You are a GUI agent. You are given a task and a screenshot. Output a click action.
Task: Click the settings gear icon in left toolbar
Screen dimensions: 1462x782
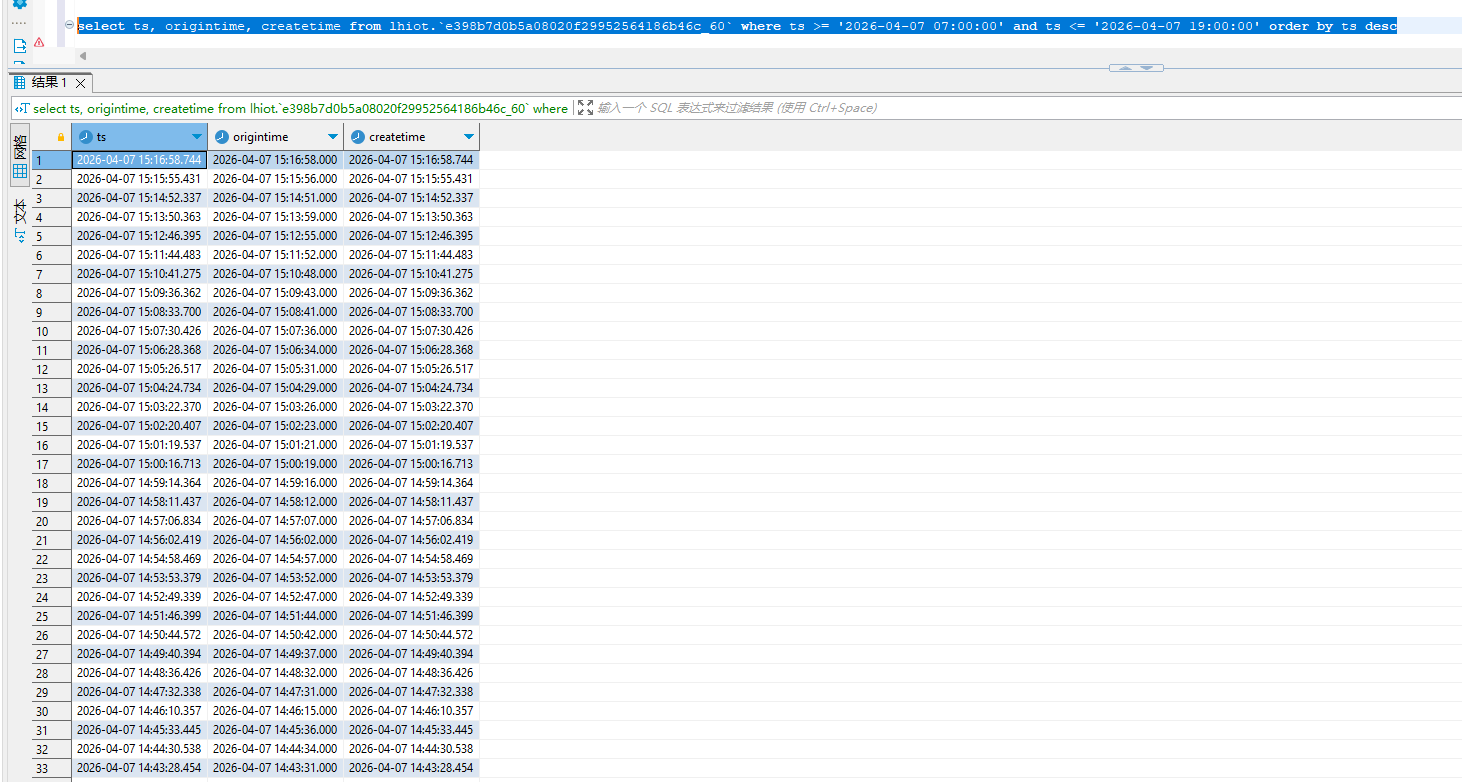pyautogui.click(x=19, y=4)
